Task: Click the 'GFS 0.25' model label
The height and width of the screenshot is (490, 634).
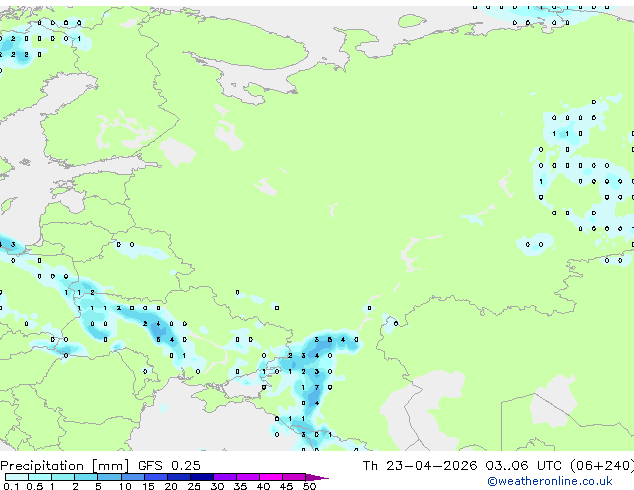Action: point(169,466)
